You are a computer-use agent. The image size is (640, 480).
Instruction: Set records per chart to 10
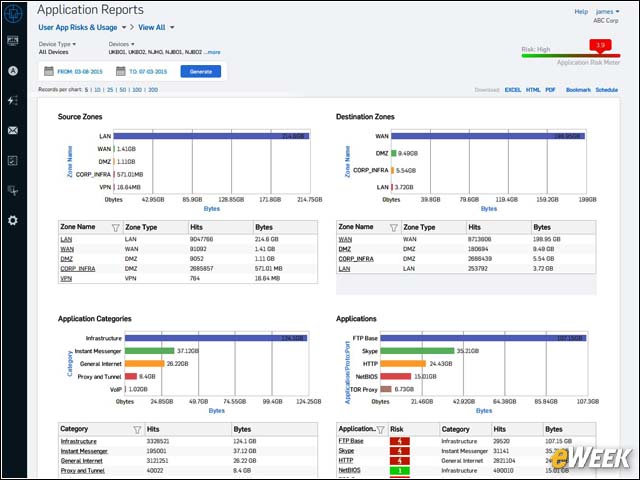98,90
